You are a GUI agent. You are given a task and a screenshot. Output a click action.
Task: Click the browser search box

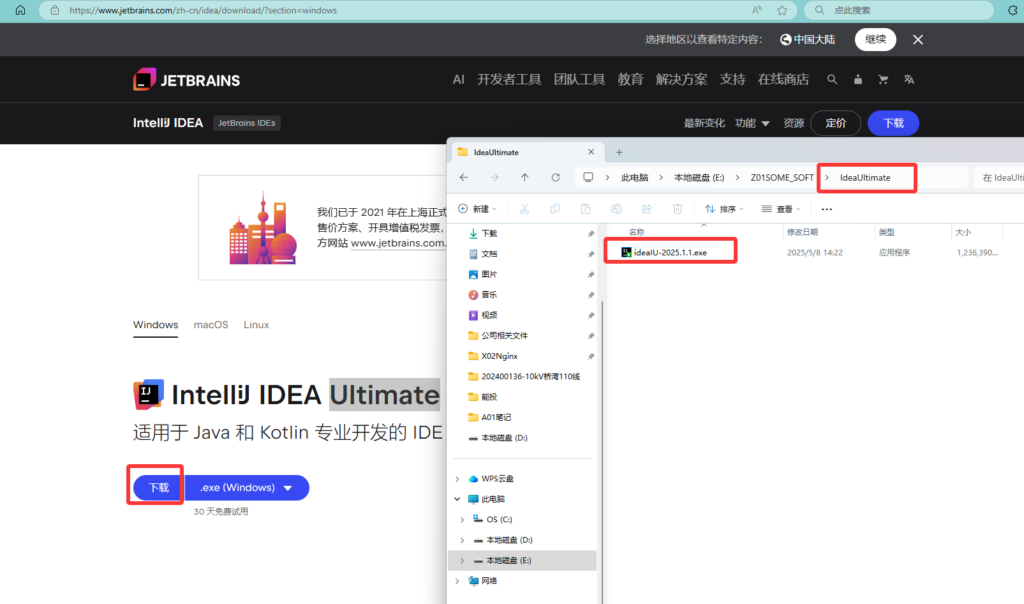click(x=899, y=10)
